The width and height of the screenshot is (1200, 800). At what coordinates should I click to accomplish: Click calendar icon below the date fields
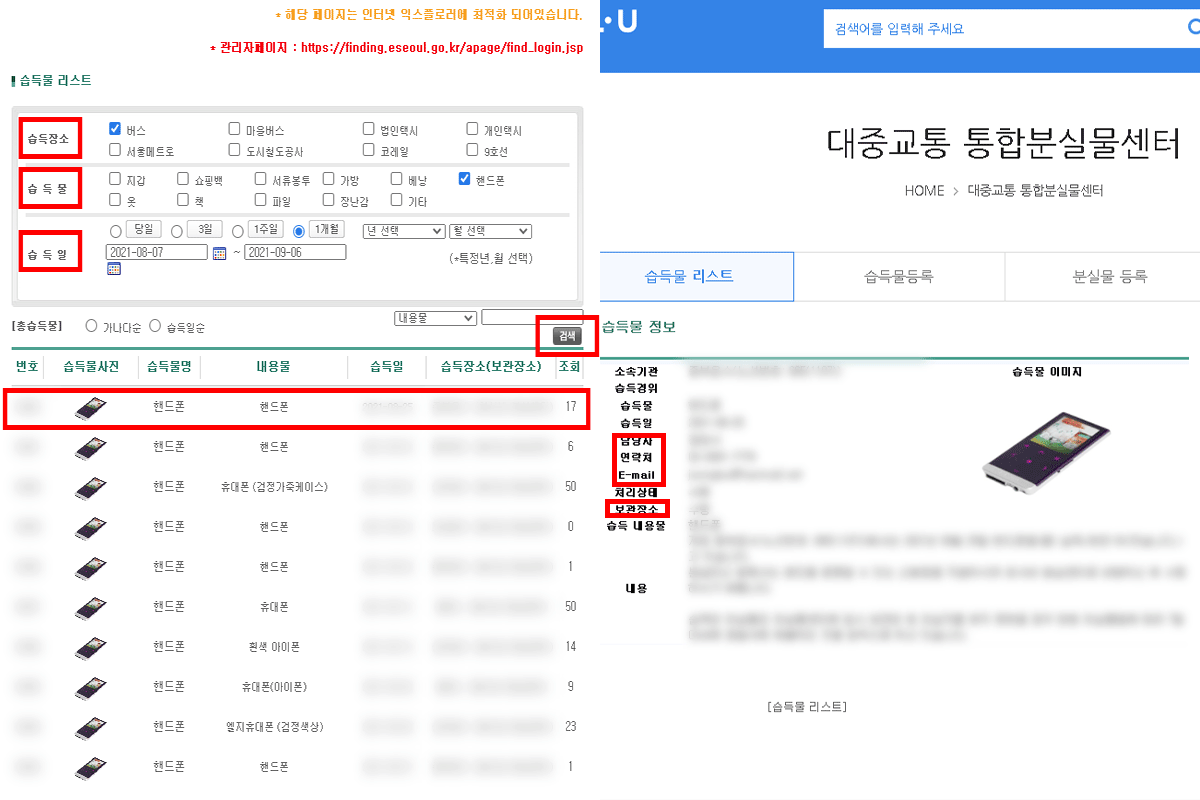coord(114,268)
